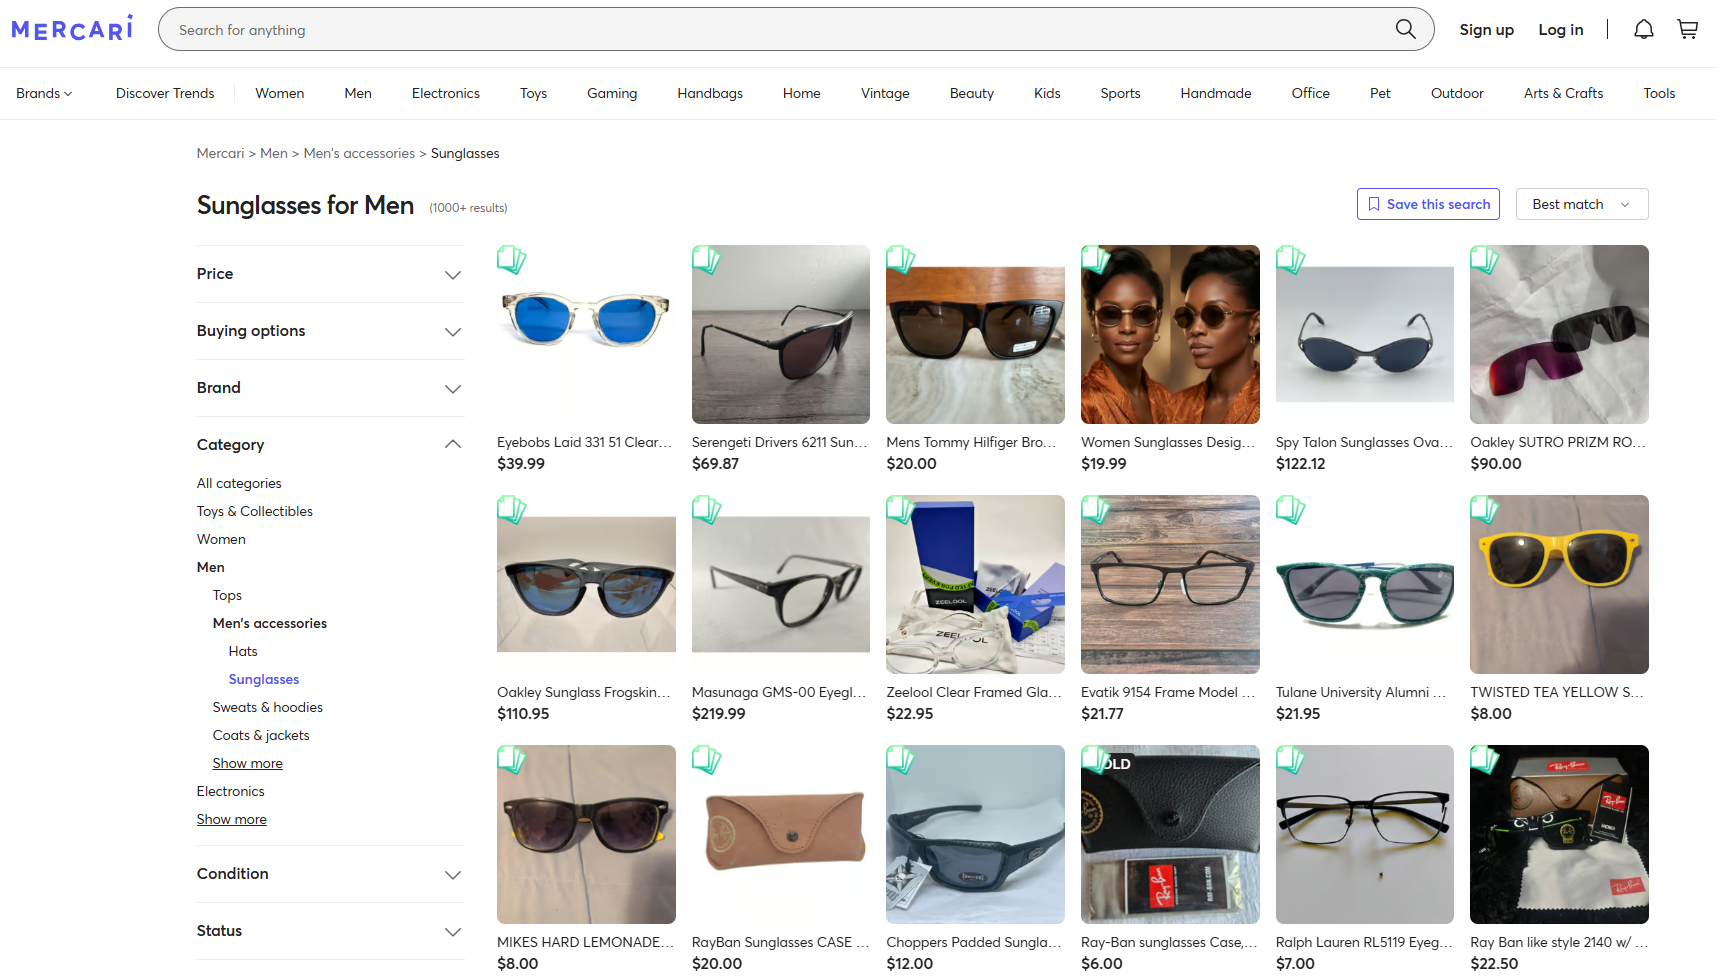This screenshot has width=1716, height=977.
Task: Expand the Buying options filter
Action: 330,331
